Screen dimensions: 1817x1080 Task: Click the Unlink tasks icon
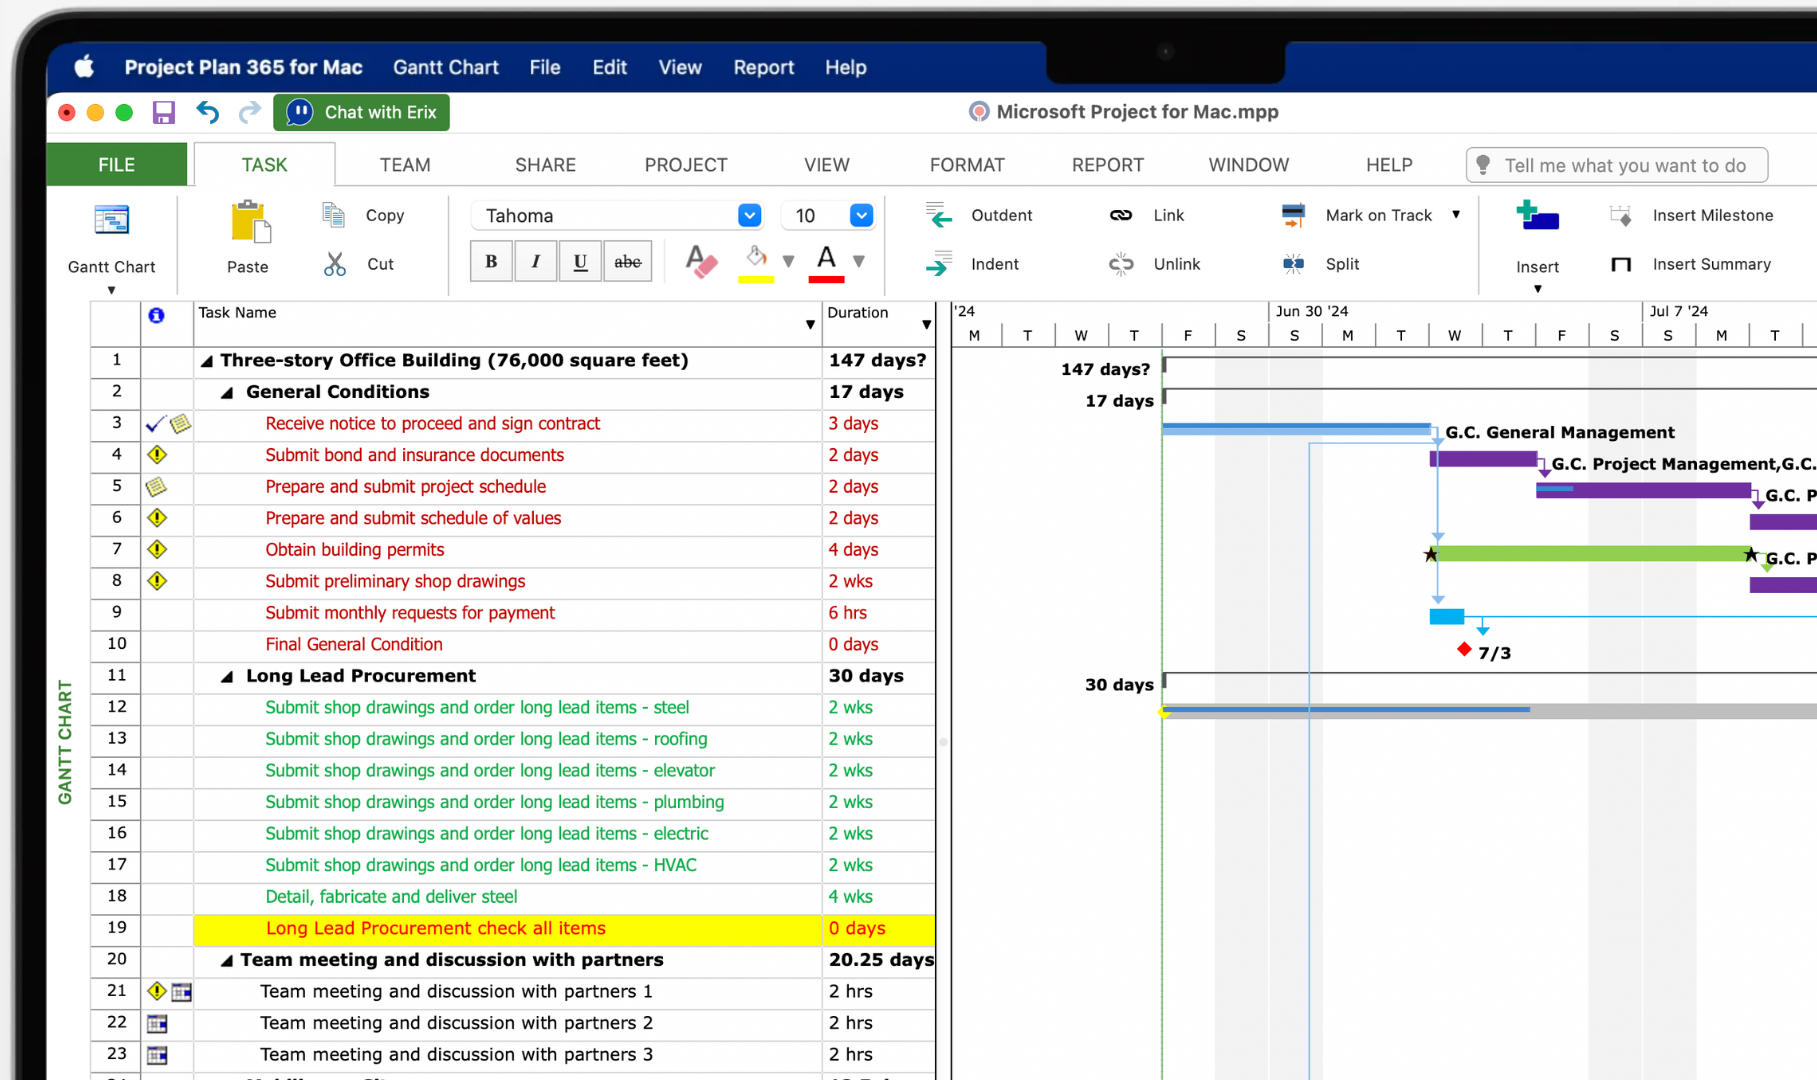(1121, 264)
